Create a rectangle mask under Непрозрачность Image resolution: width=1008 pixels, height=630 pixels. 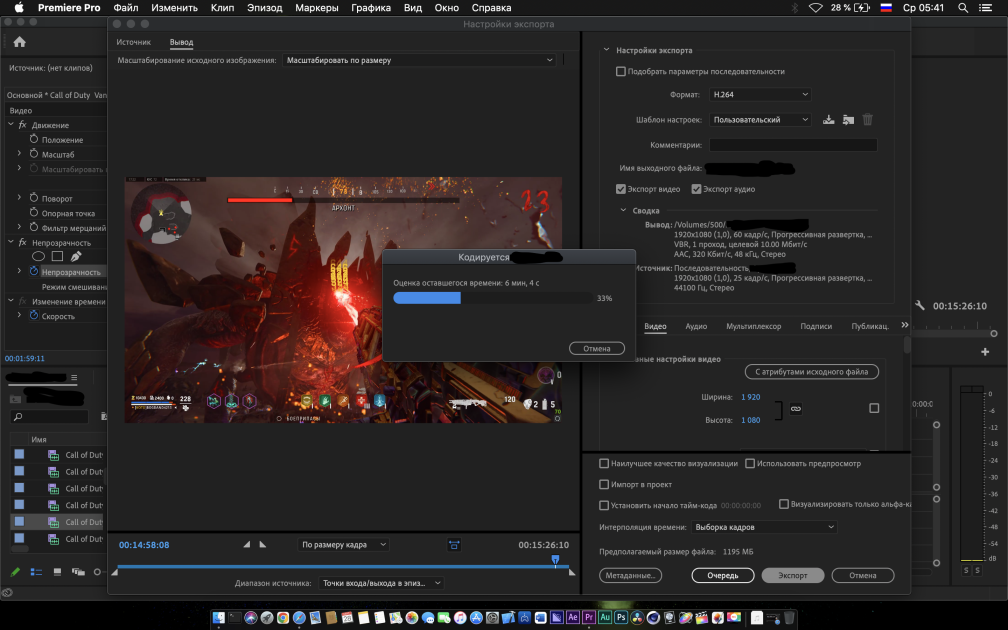tap(57, 256)
